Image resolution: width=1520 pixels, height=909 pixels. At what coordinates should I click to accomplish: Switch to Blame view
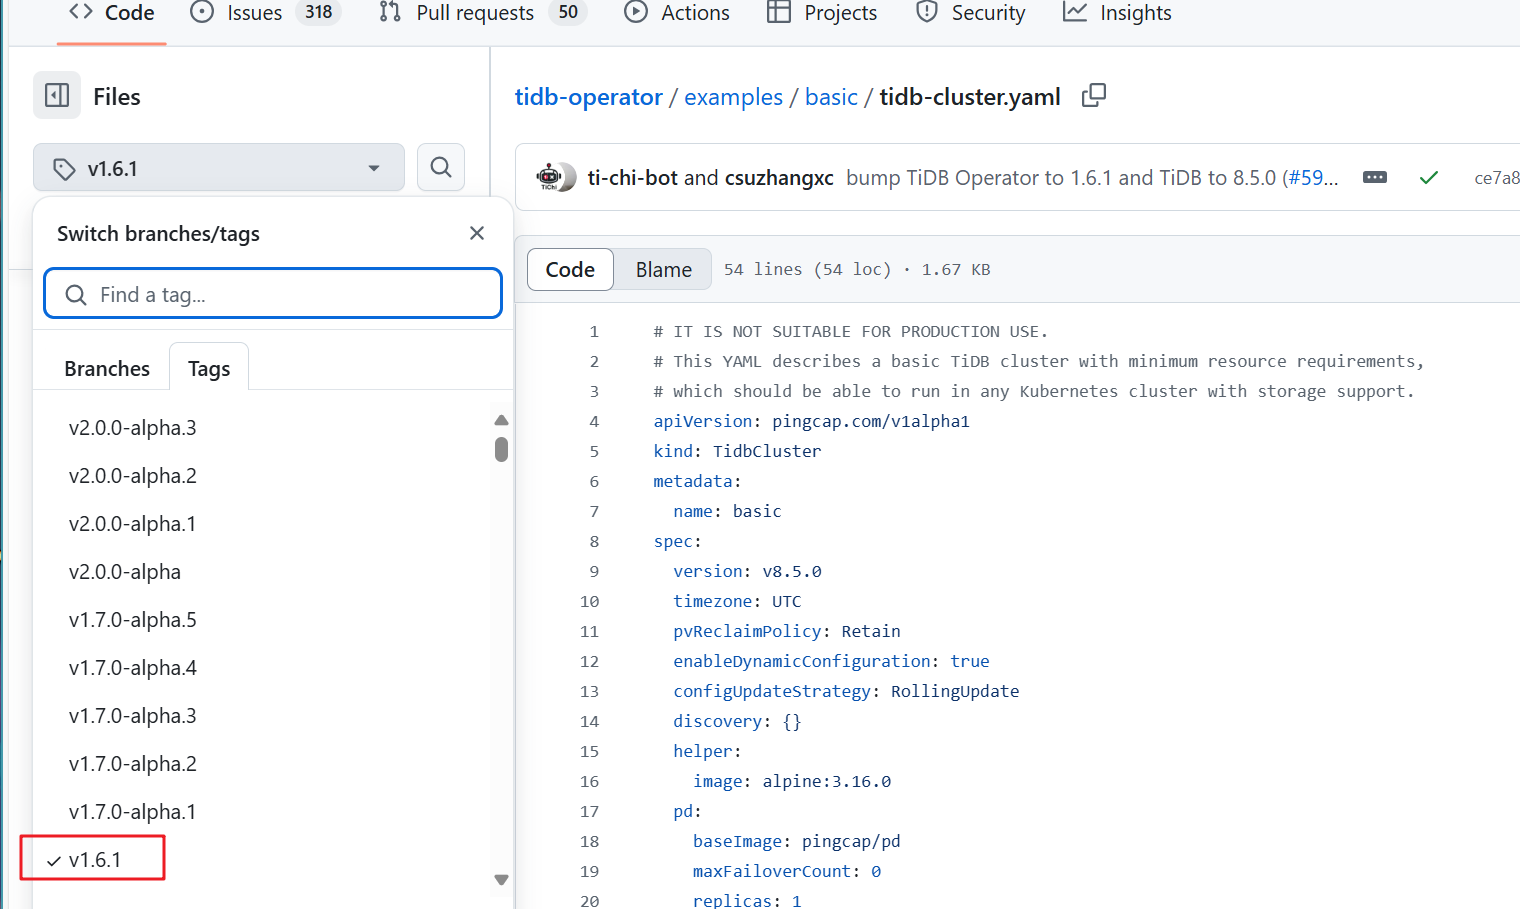coord(663,270)
